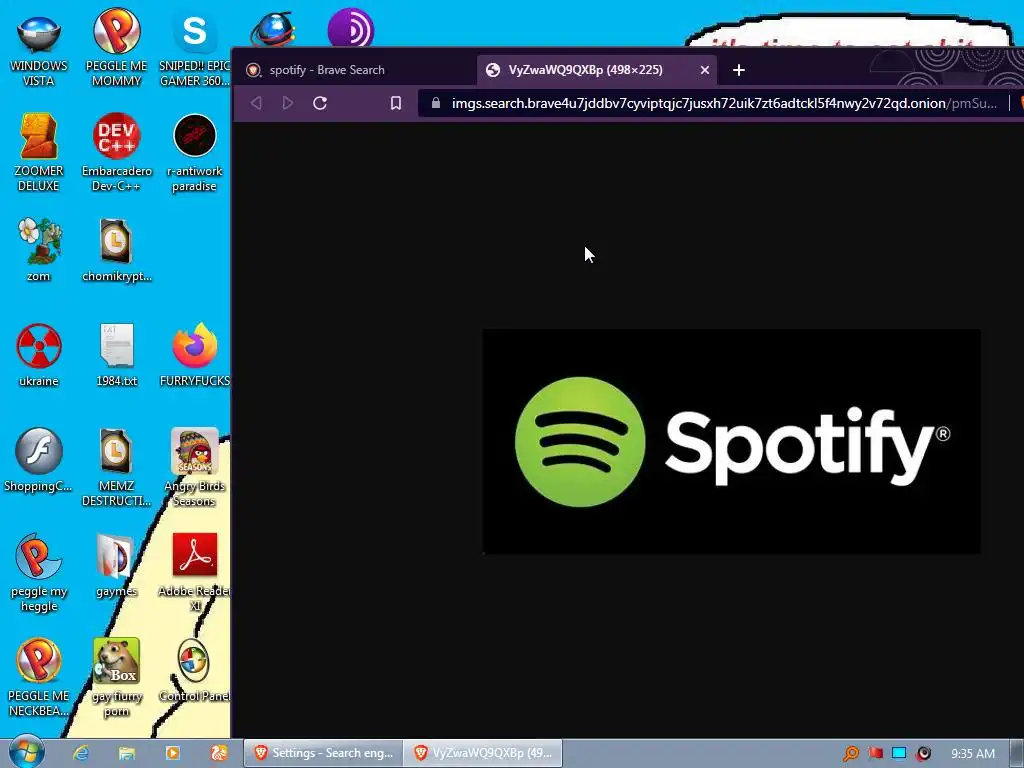The height and width of the screenshot is (768, 1024).
Task: Open the Windows Start menu orb
Action: pos(27,752)
